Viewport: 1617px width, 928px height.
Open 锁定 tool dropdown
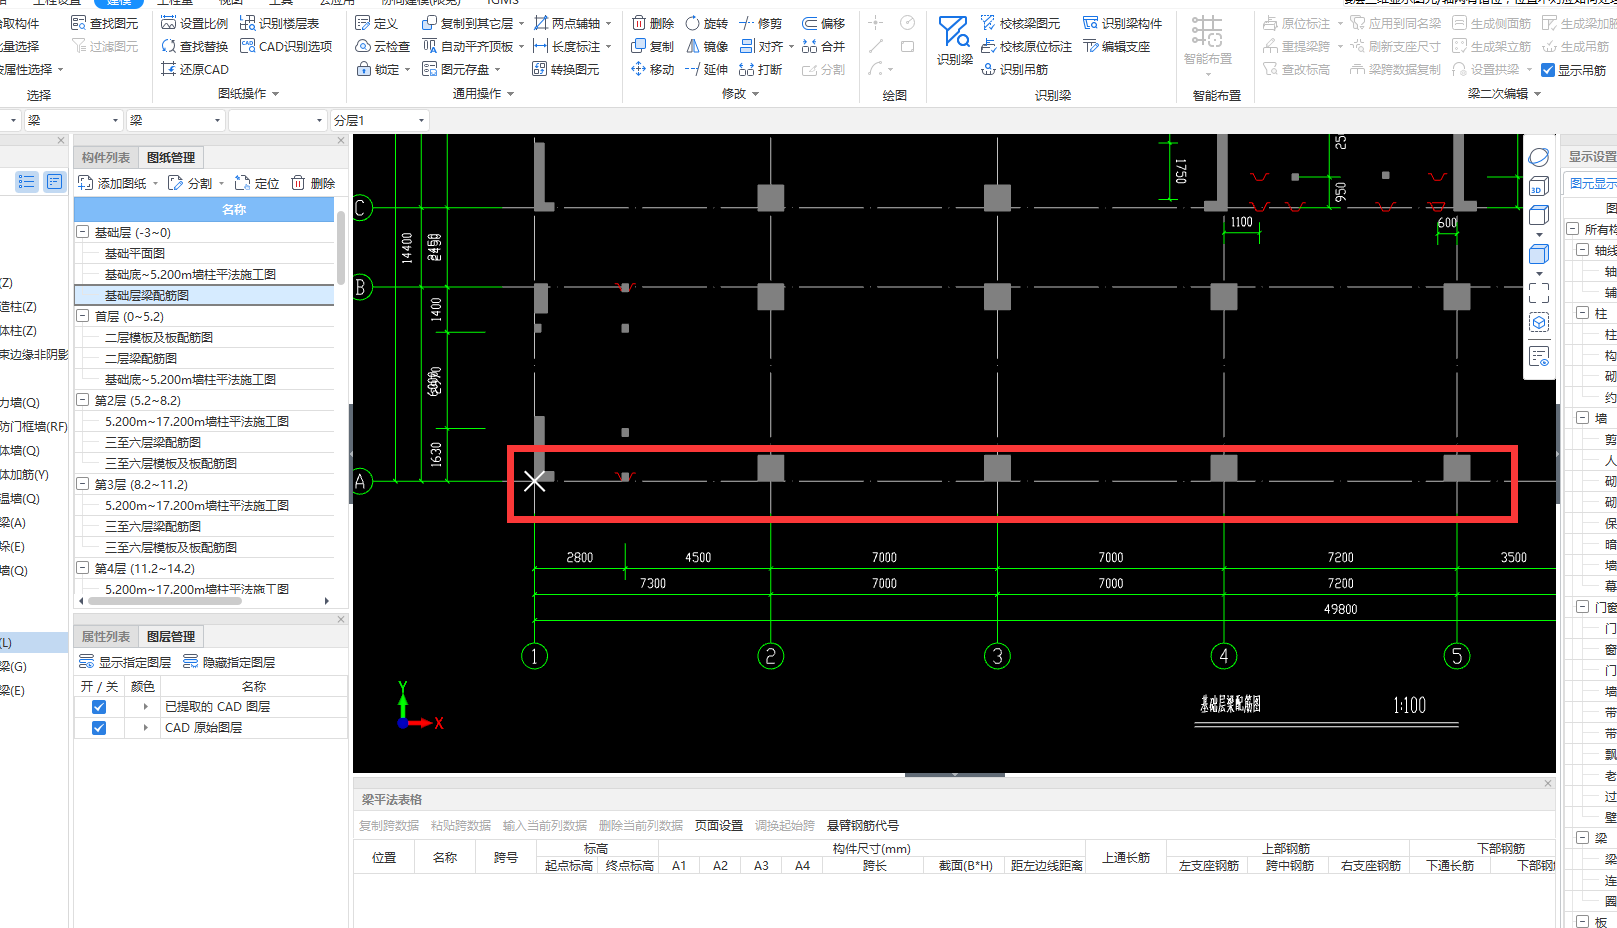[x=406, y=70]
